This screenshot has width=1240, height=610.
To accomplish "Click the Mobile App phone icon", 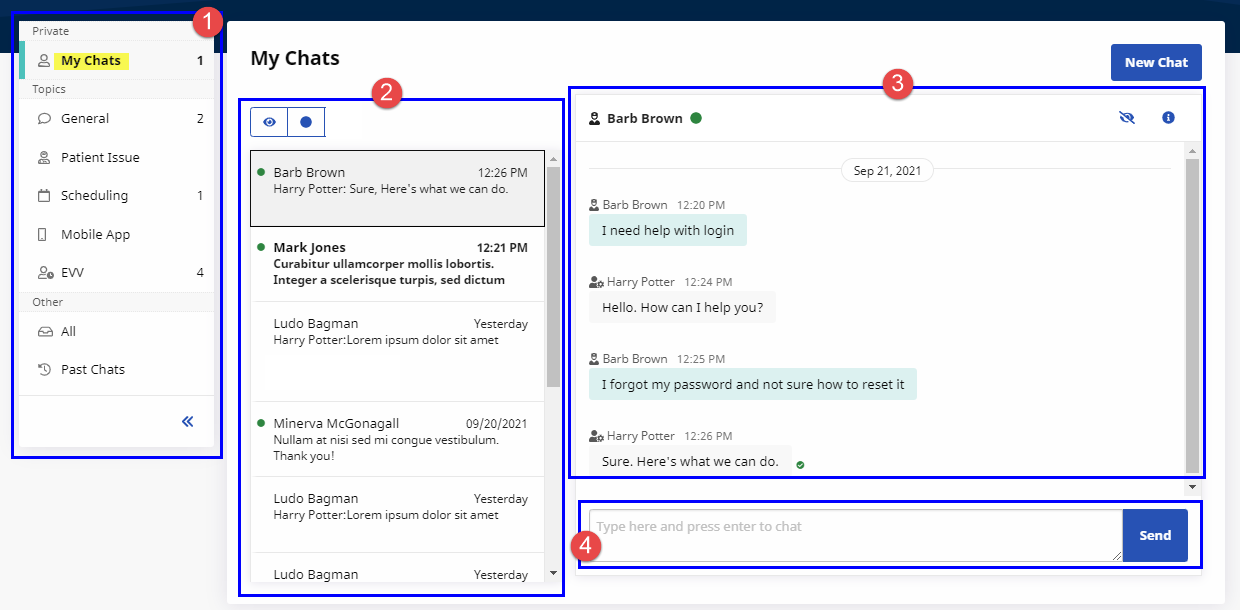I will 43,235.
